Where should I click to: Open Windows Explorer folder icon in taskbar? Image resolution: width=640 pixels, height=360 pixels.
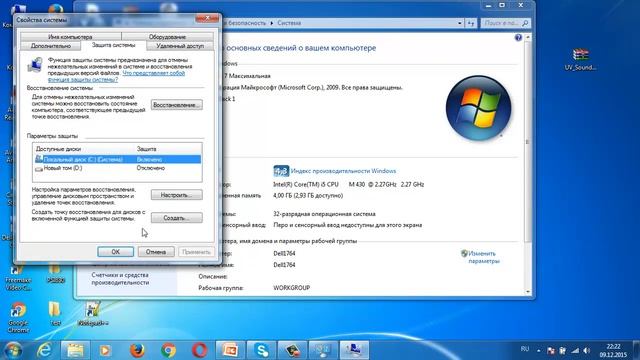(76, 350)
